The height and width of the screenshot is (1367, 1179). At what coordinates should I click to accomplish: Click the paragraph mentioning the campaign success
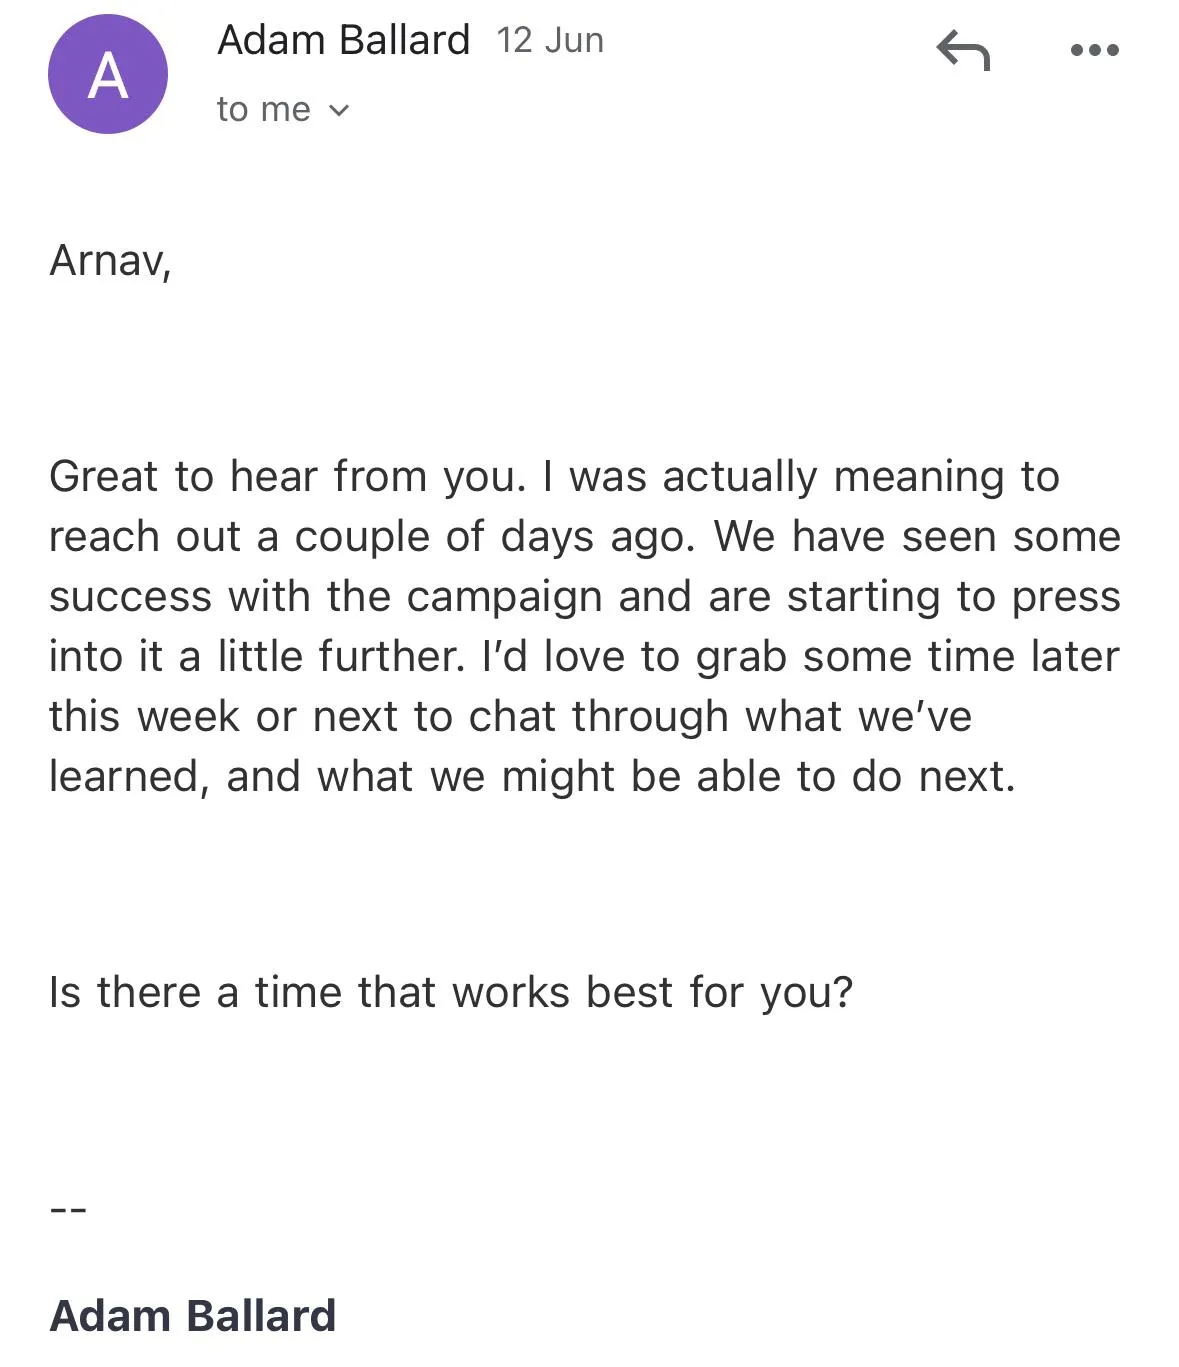pyautogui.click(x=585, y=625)
